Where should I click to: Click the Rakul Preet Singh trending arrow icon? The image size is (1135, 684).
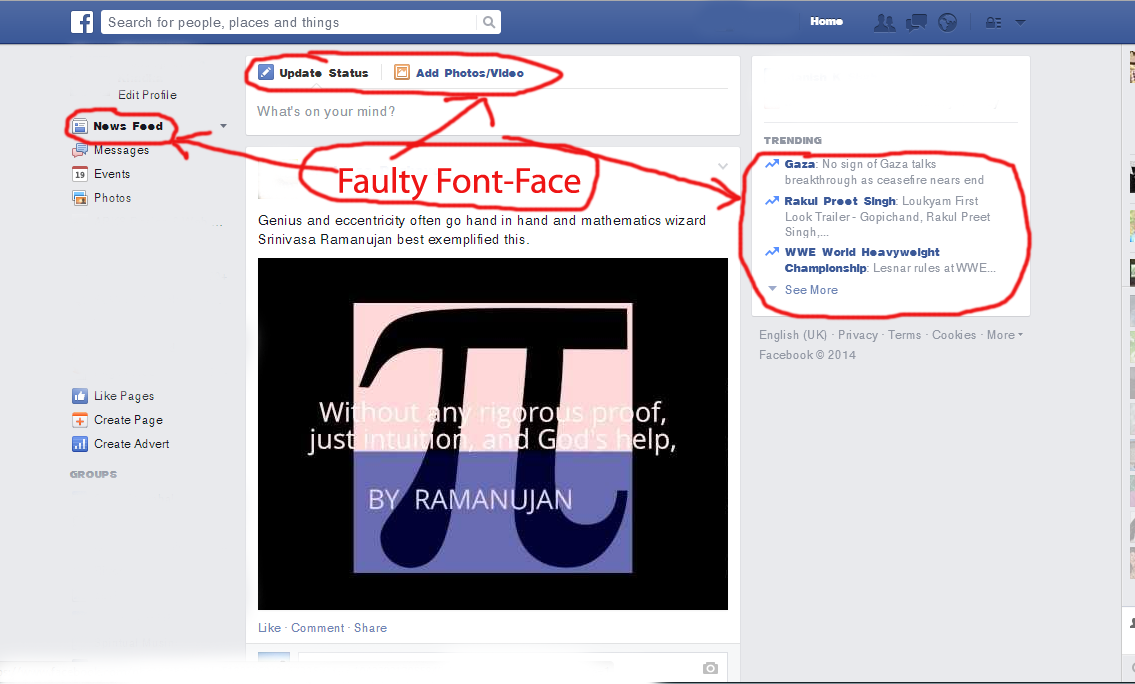click(772, 200)
